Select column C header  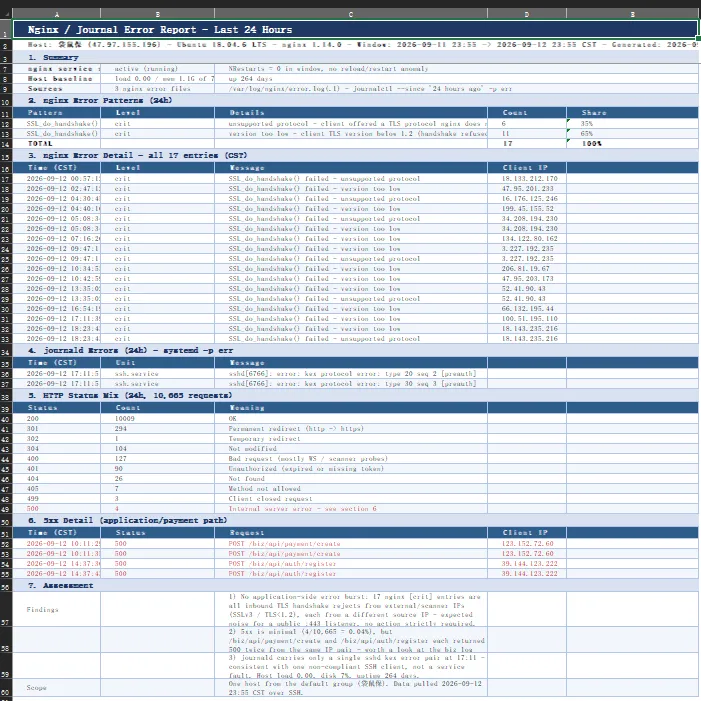pos(351,14)
